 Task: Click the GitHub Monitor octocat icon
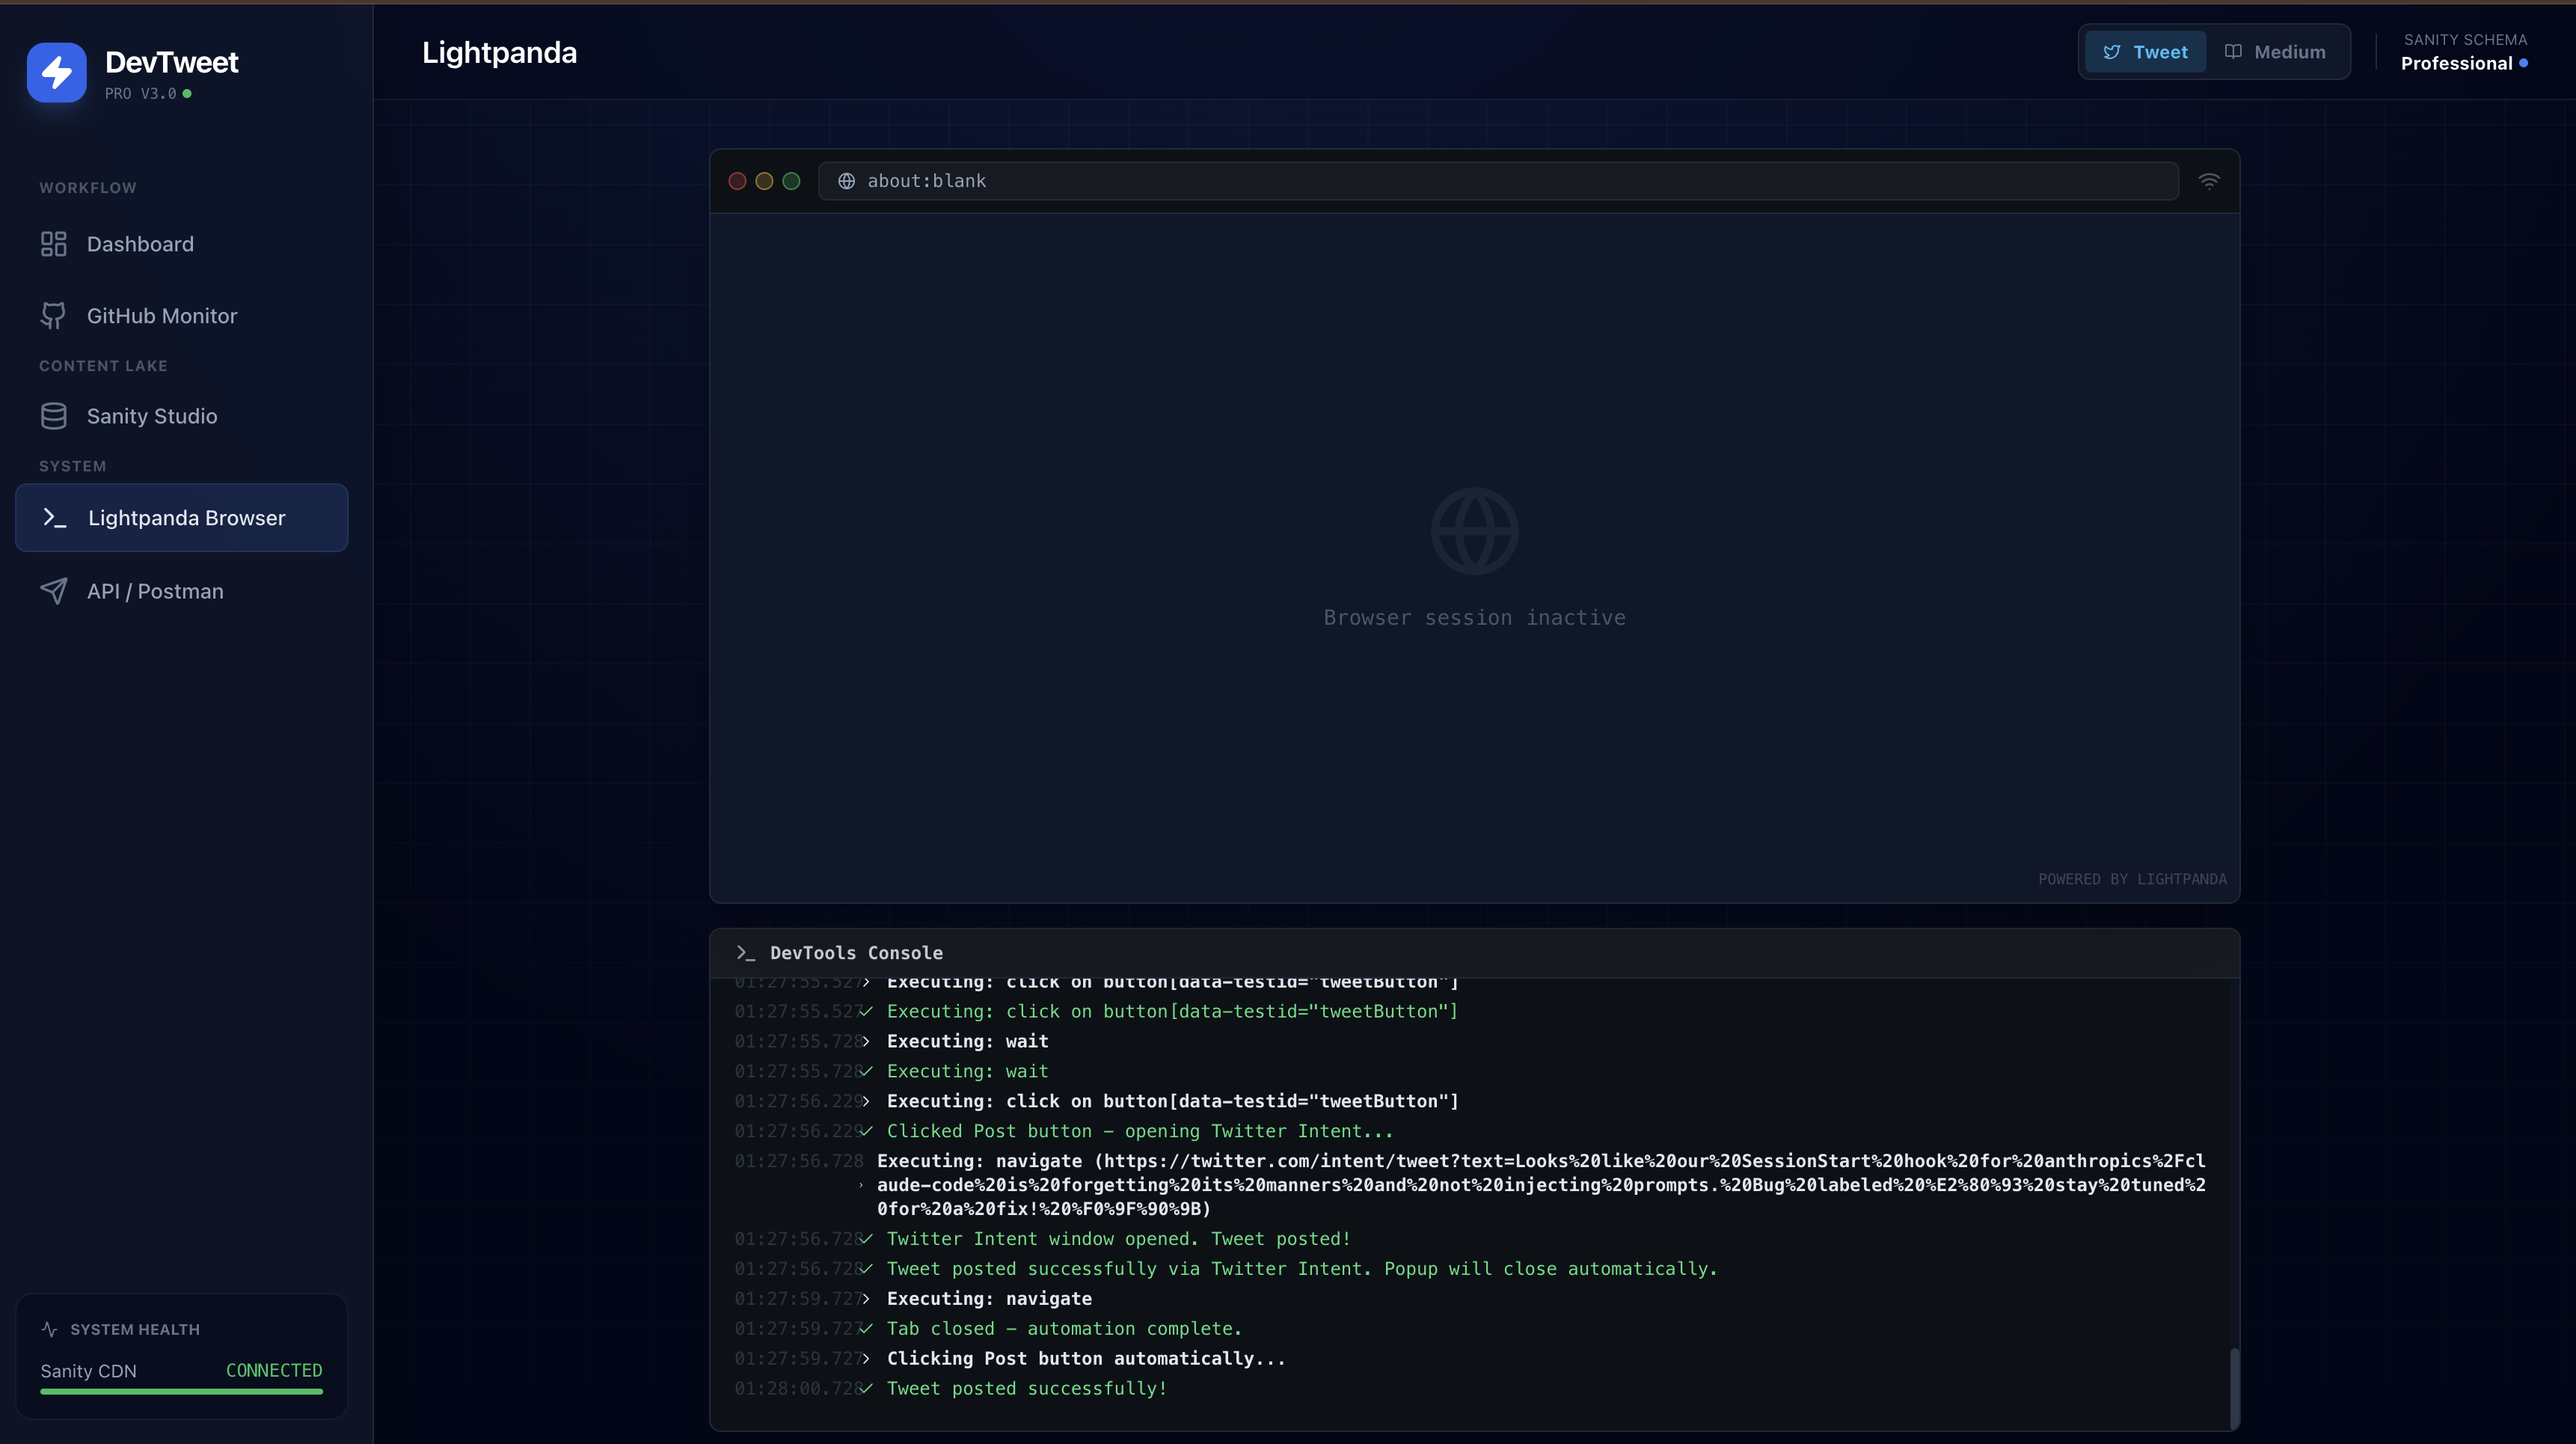point(53,316)
